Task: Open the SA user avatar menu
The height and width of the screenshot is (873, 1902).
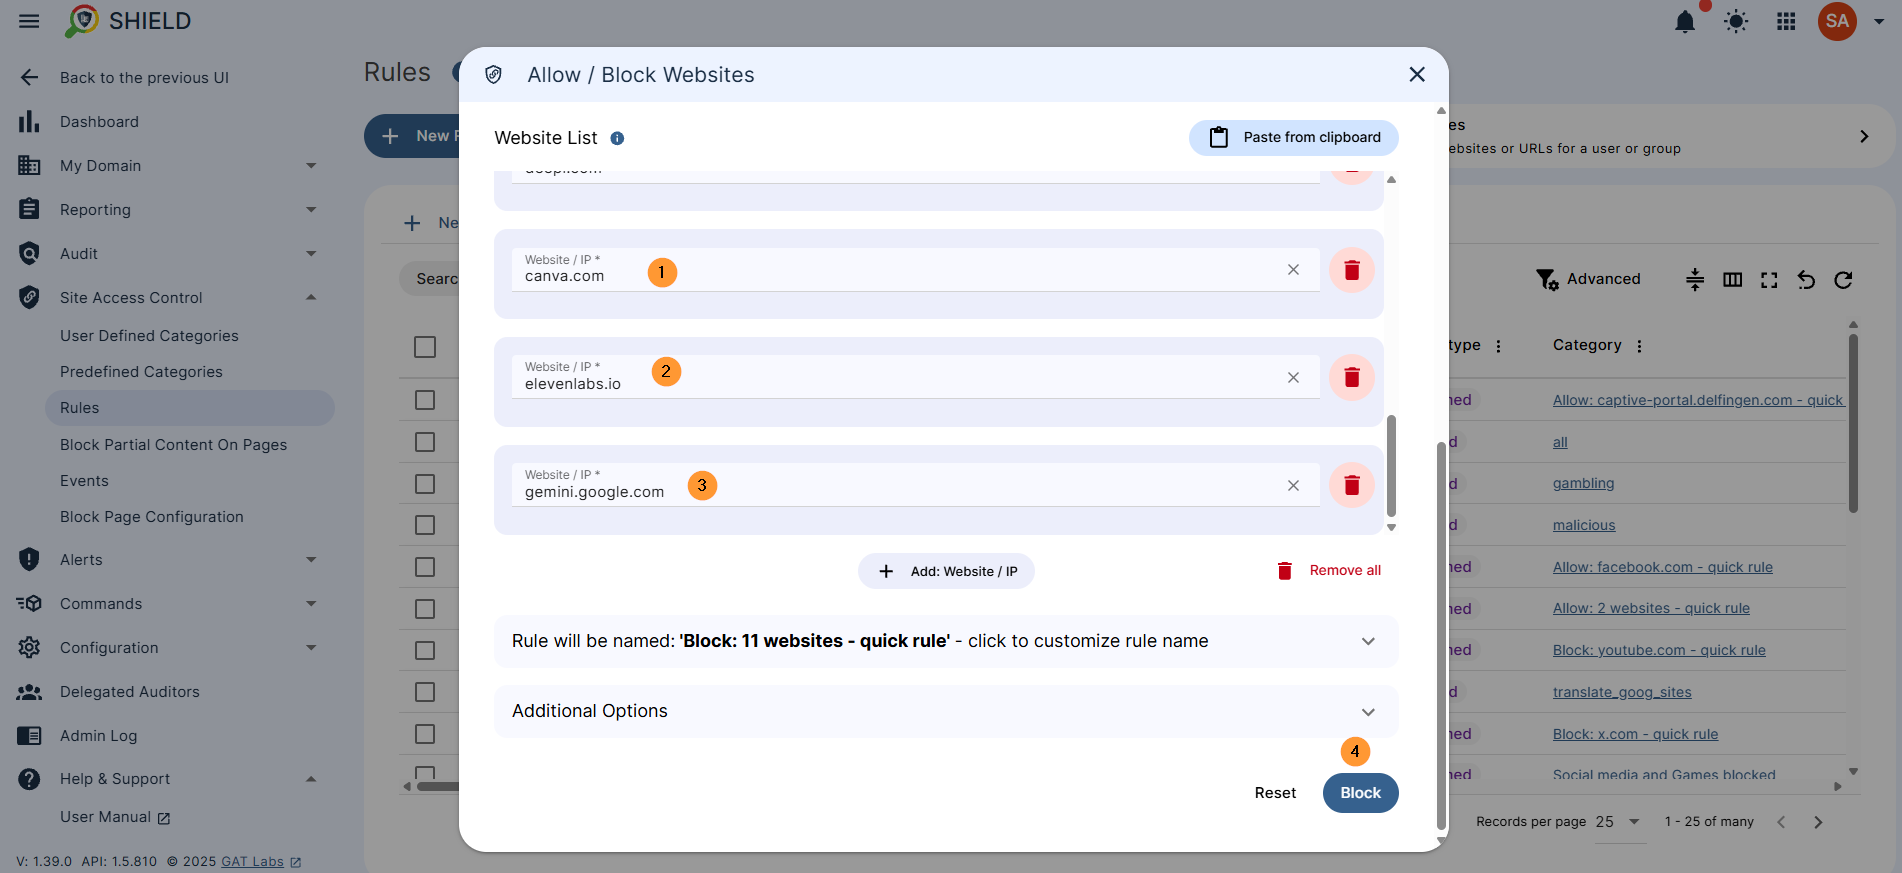Action: [x=1837, y=21]
